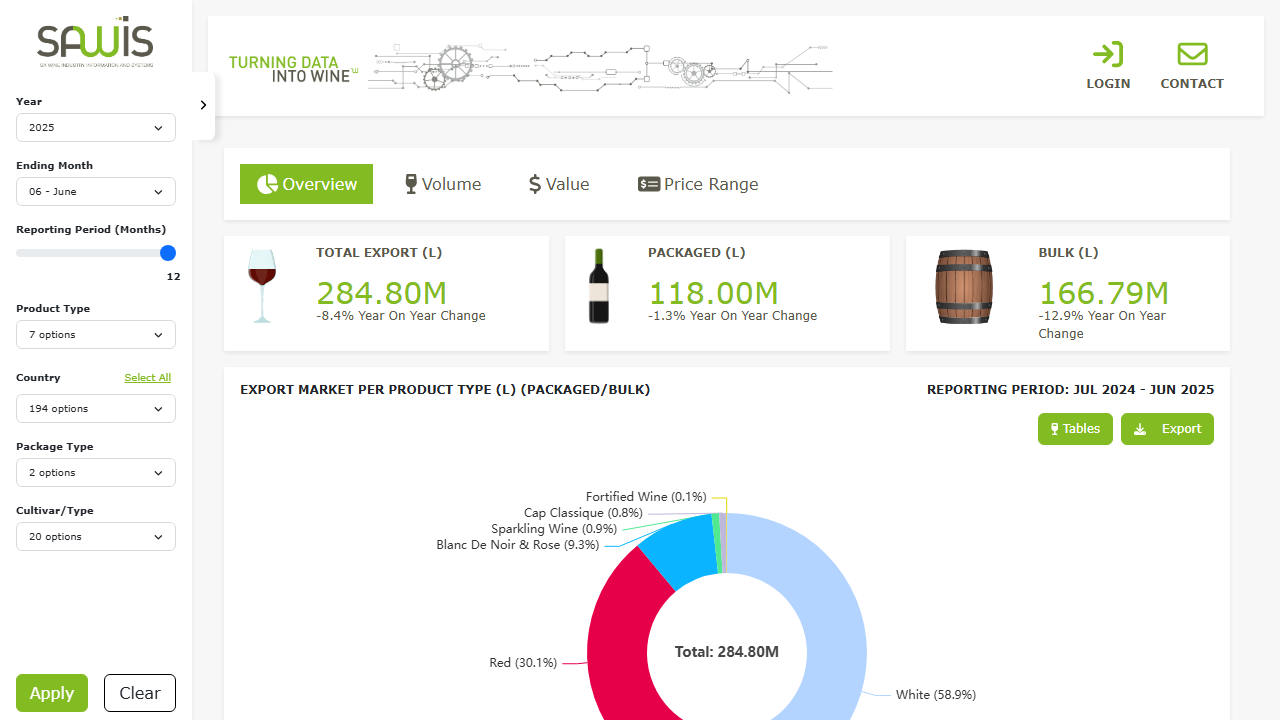Click the SAWIS logo
The width and height of the screenshot is (1280, 720).
(96, 41)
